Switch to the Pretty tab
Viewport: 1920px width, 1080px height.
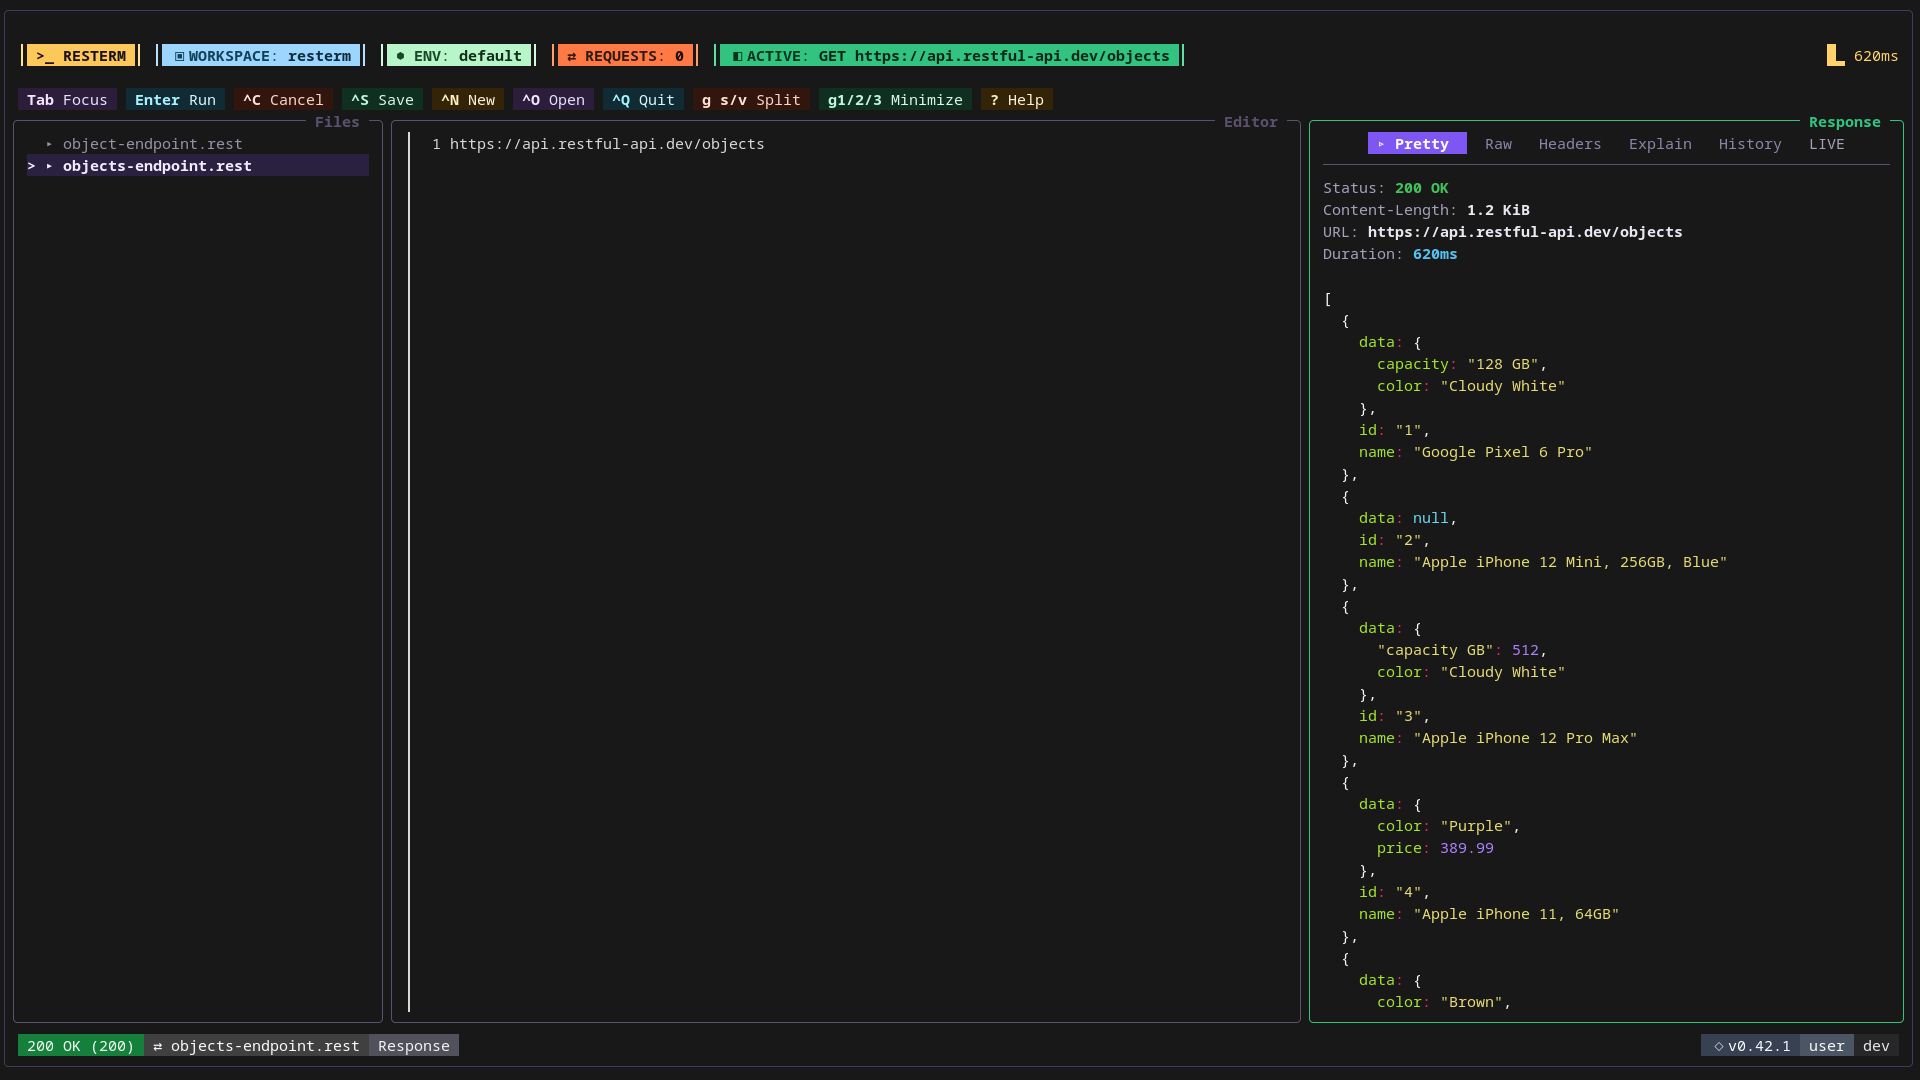[x=1417, y=144]
